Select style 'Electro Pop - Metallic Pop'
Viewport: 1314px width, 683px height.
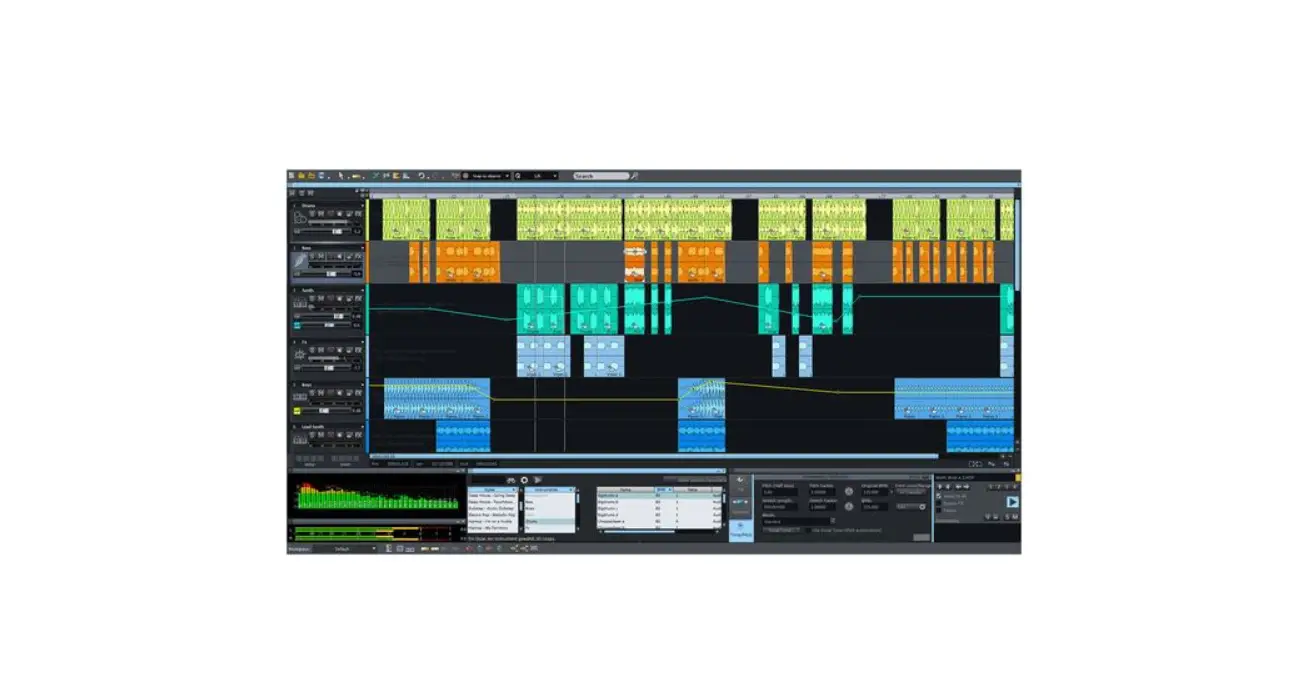pos(493,515)
